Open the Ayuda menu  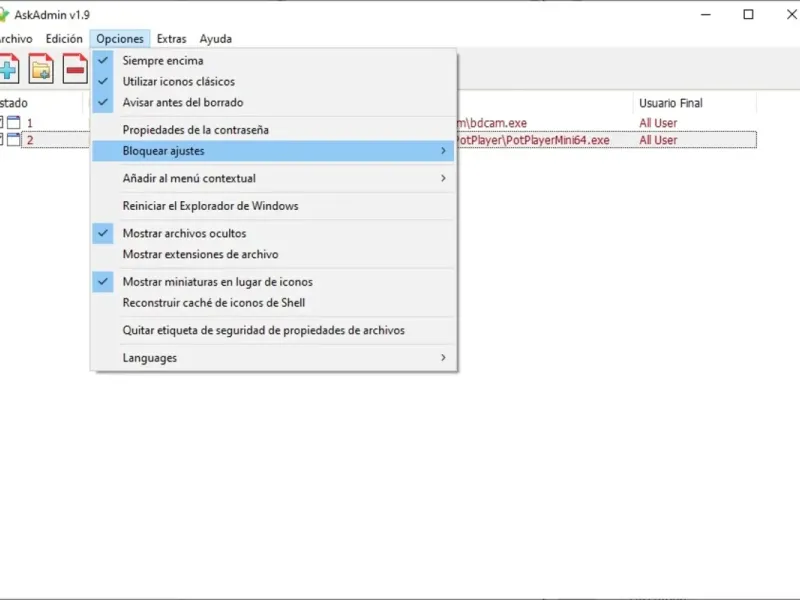(x=215, y=39)
